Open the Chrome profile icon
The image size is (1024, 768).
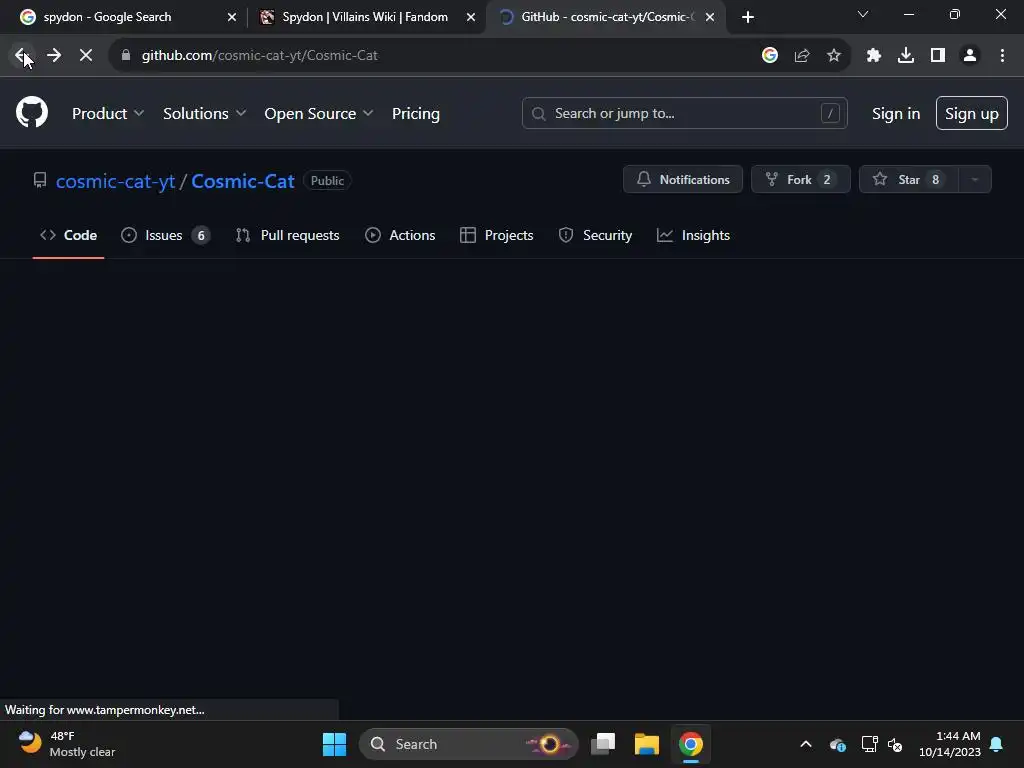tap(970, 55)
